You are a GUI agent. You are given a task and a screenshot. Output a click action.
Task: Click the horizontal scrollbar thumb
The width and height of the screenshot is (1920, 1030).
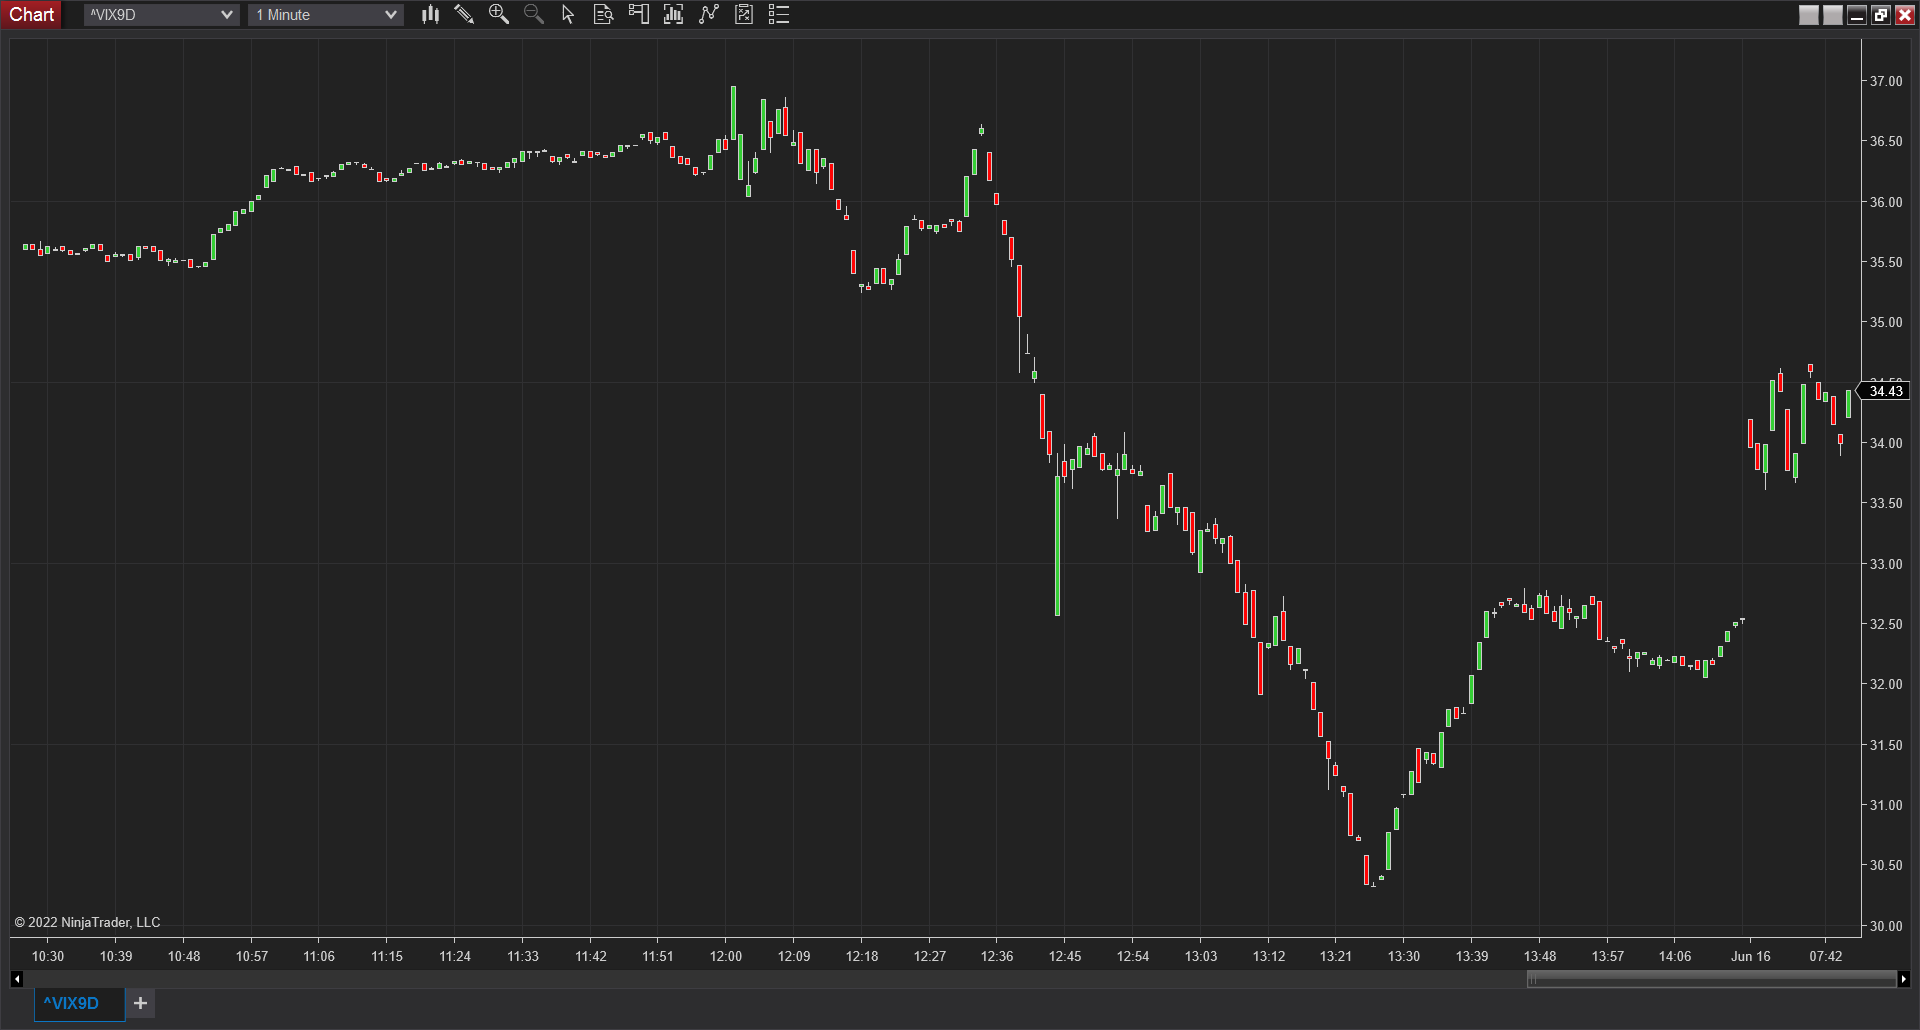click(x=1711, y=979)
